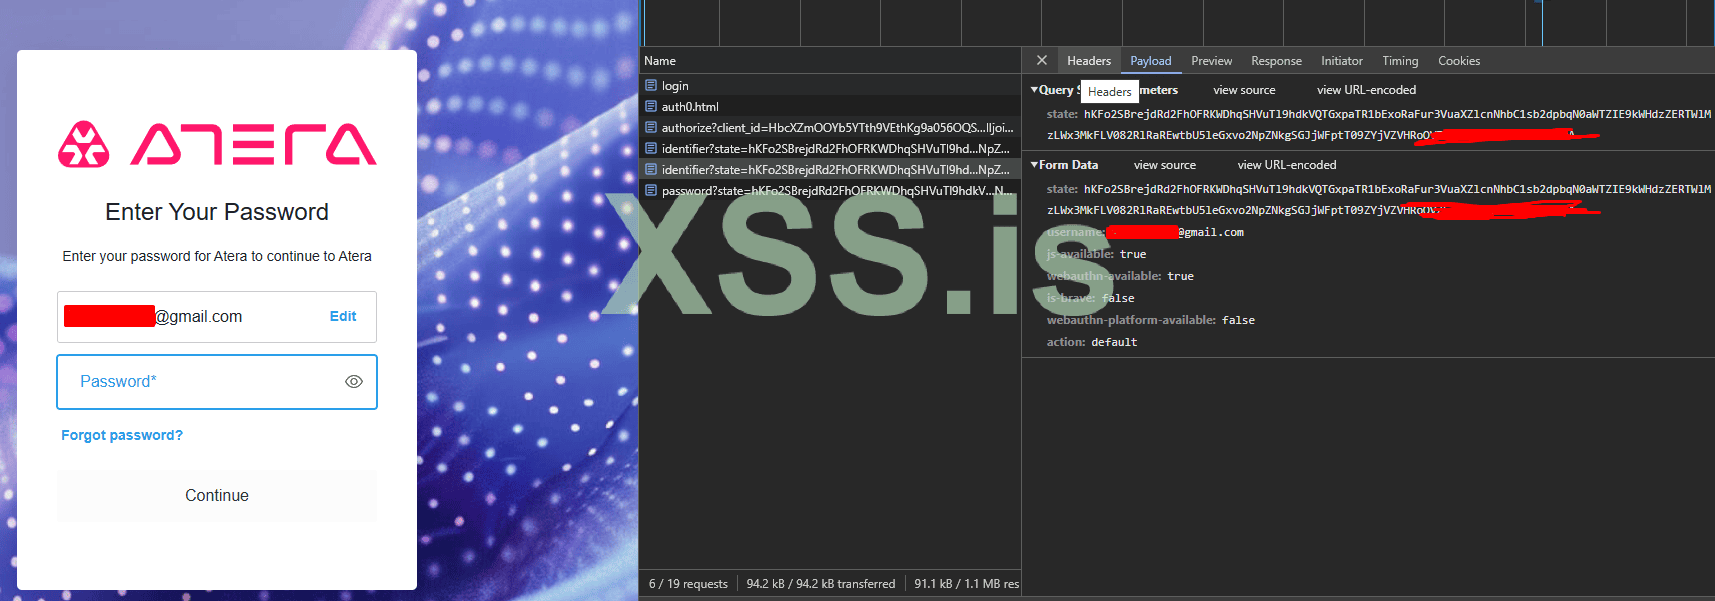Click Edit next to the email address
The image size is (1715, 601).
[x=343, y=316]
